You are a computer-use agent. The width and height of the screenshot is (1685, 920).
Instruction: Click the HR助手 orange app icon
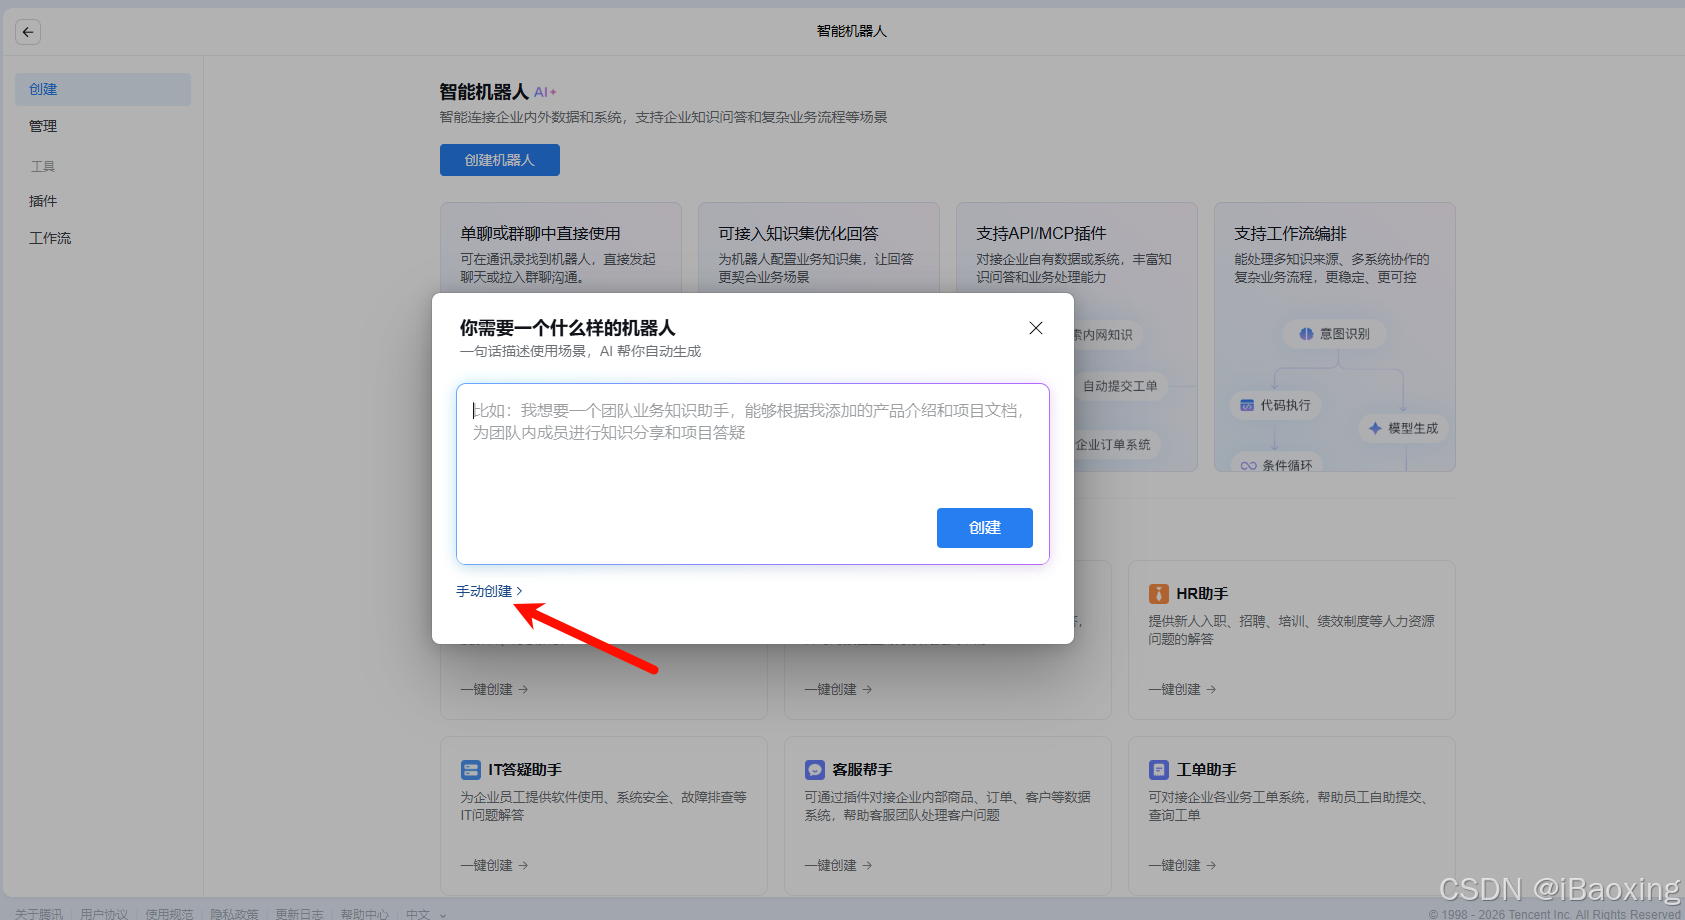click(1158, 593)
